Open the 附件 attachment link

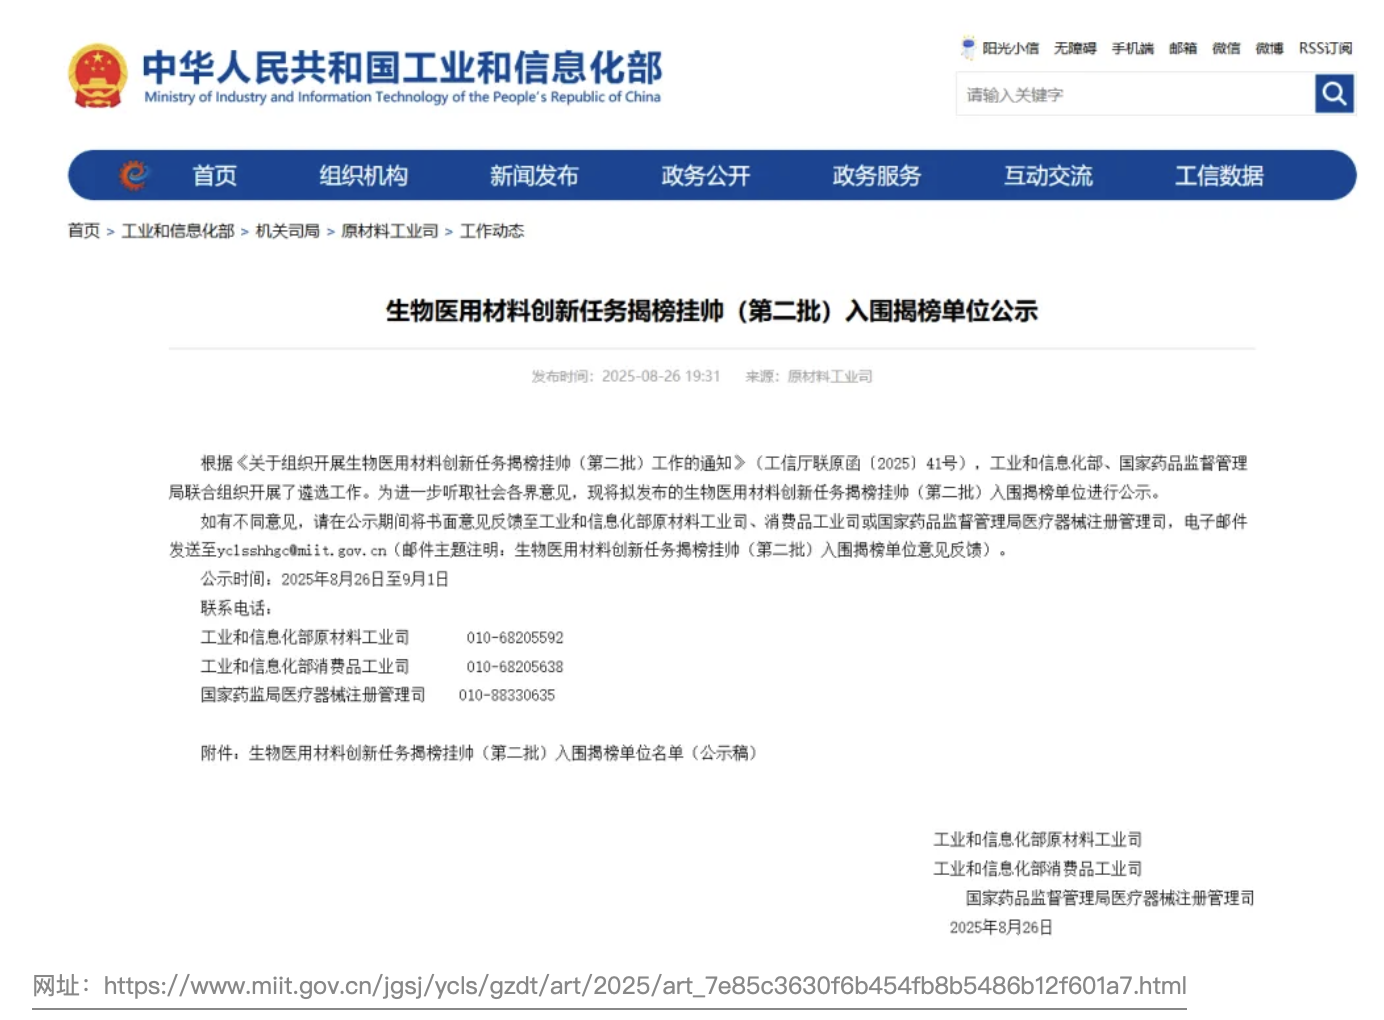tap(500, 753)
